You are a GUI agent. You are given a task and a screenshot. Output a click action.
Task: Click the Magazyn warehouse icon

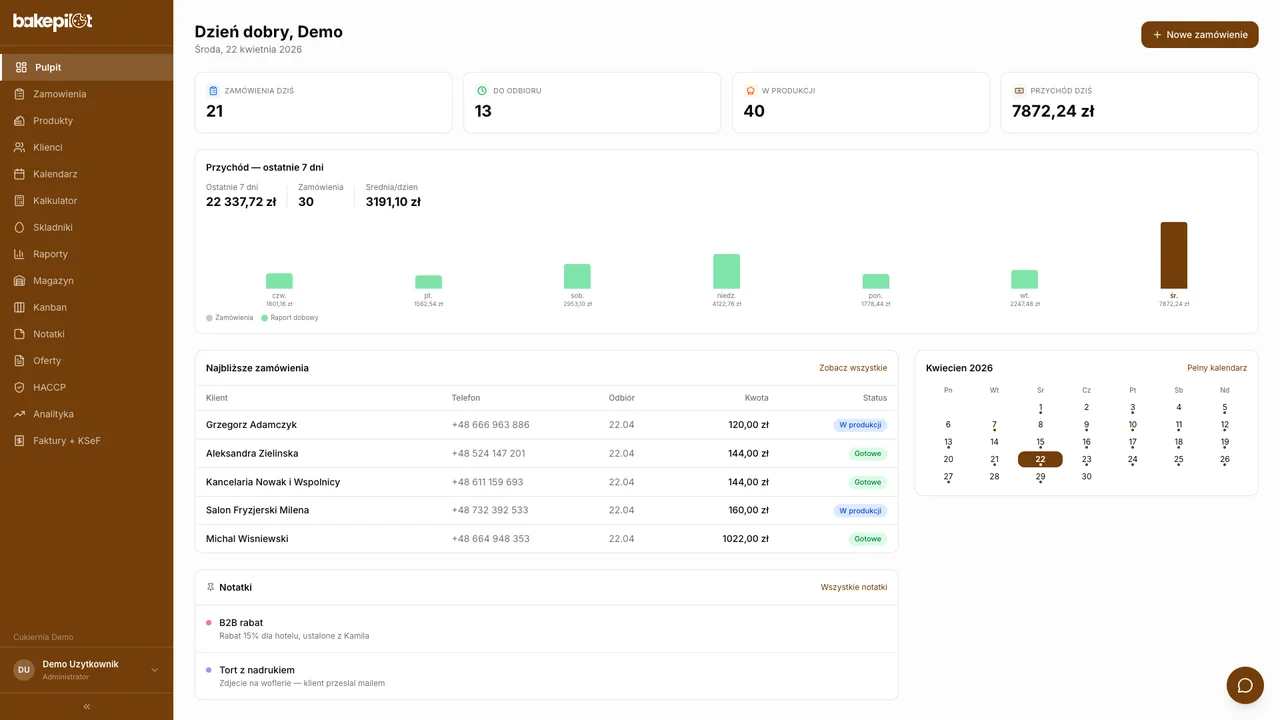(x=19, y=281)
